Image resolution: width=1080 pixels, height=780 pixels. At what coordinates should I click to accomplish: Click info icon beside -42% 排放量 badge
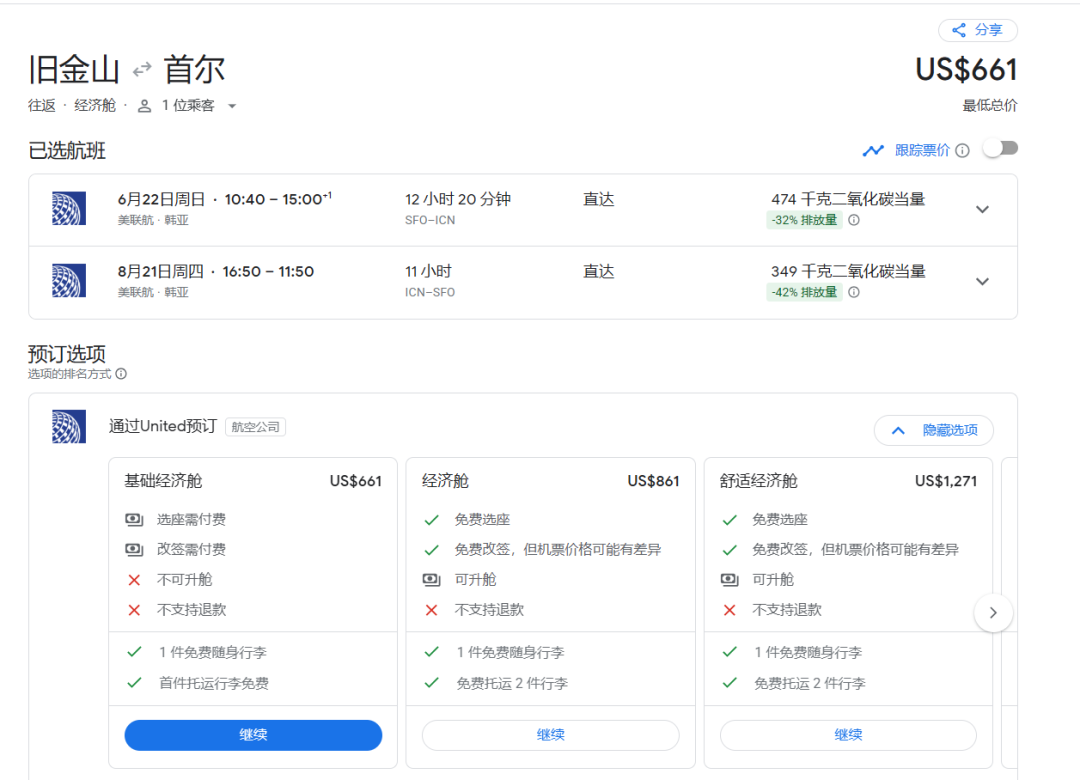(854, 292)
